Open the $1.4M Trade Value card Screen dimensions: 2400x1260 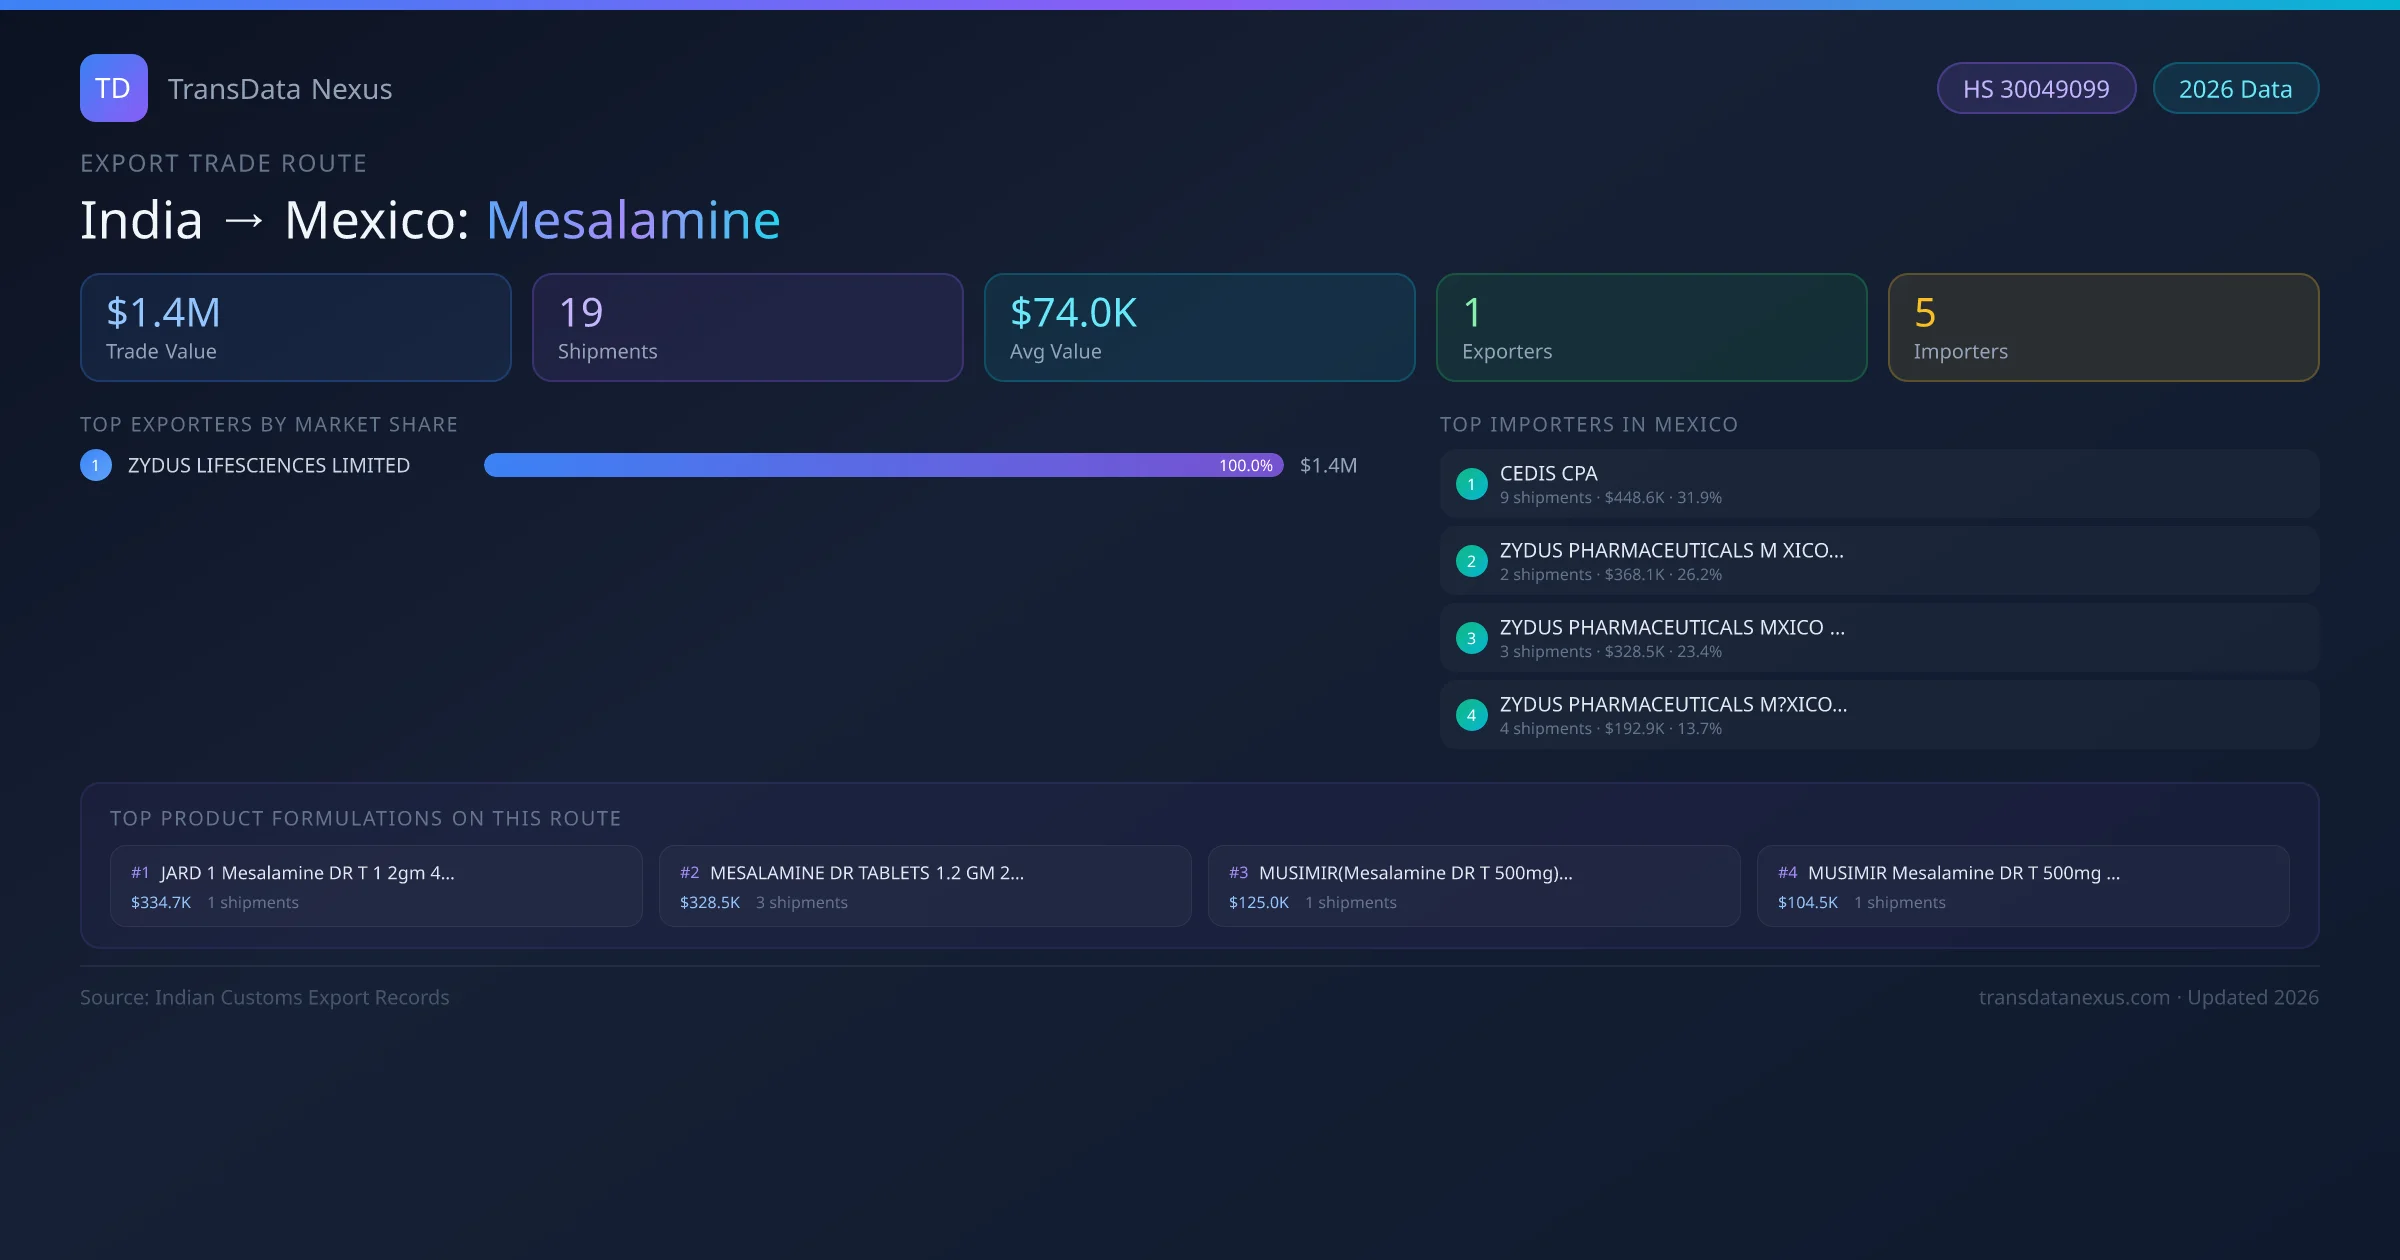[295, 328]
